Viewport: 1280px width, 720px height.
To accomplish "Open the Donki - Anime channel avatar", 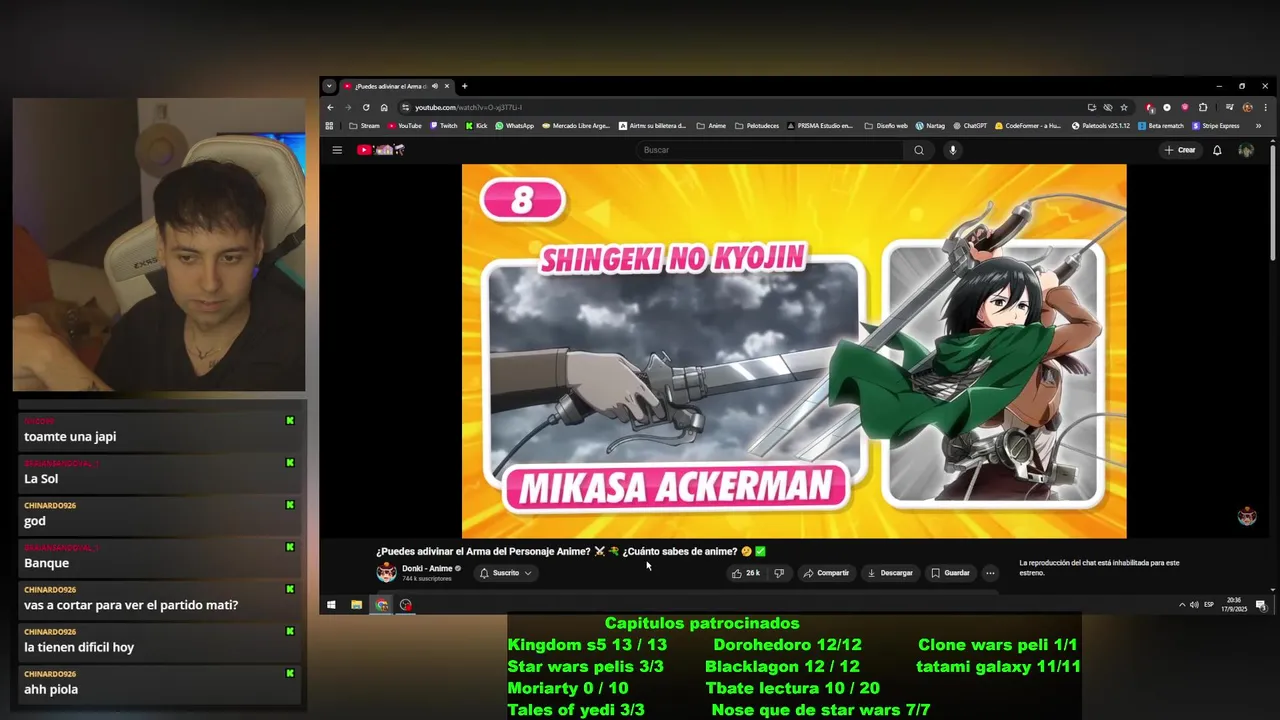I will (x=386, y=573).
